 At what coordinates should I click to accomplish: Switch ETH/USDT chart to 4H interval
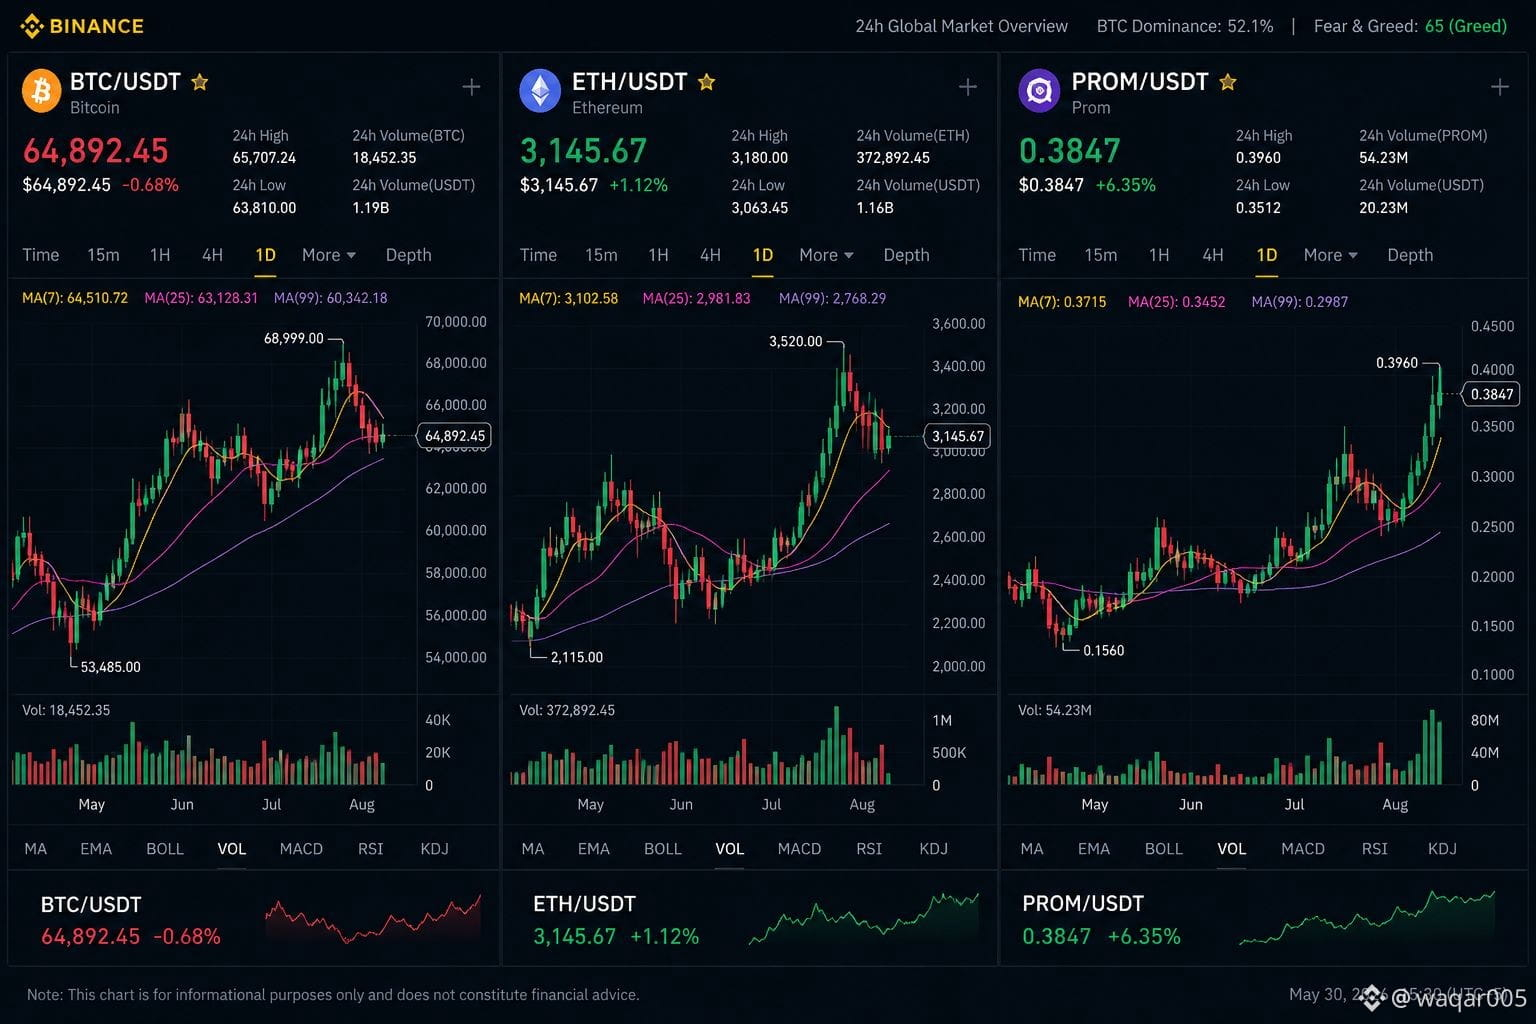[x=710, y=255]
